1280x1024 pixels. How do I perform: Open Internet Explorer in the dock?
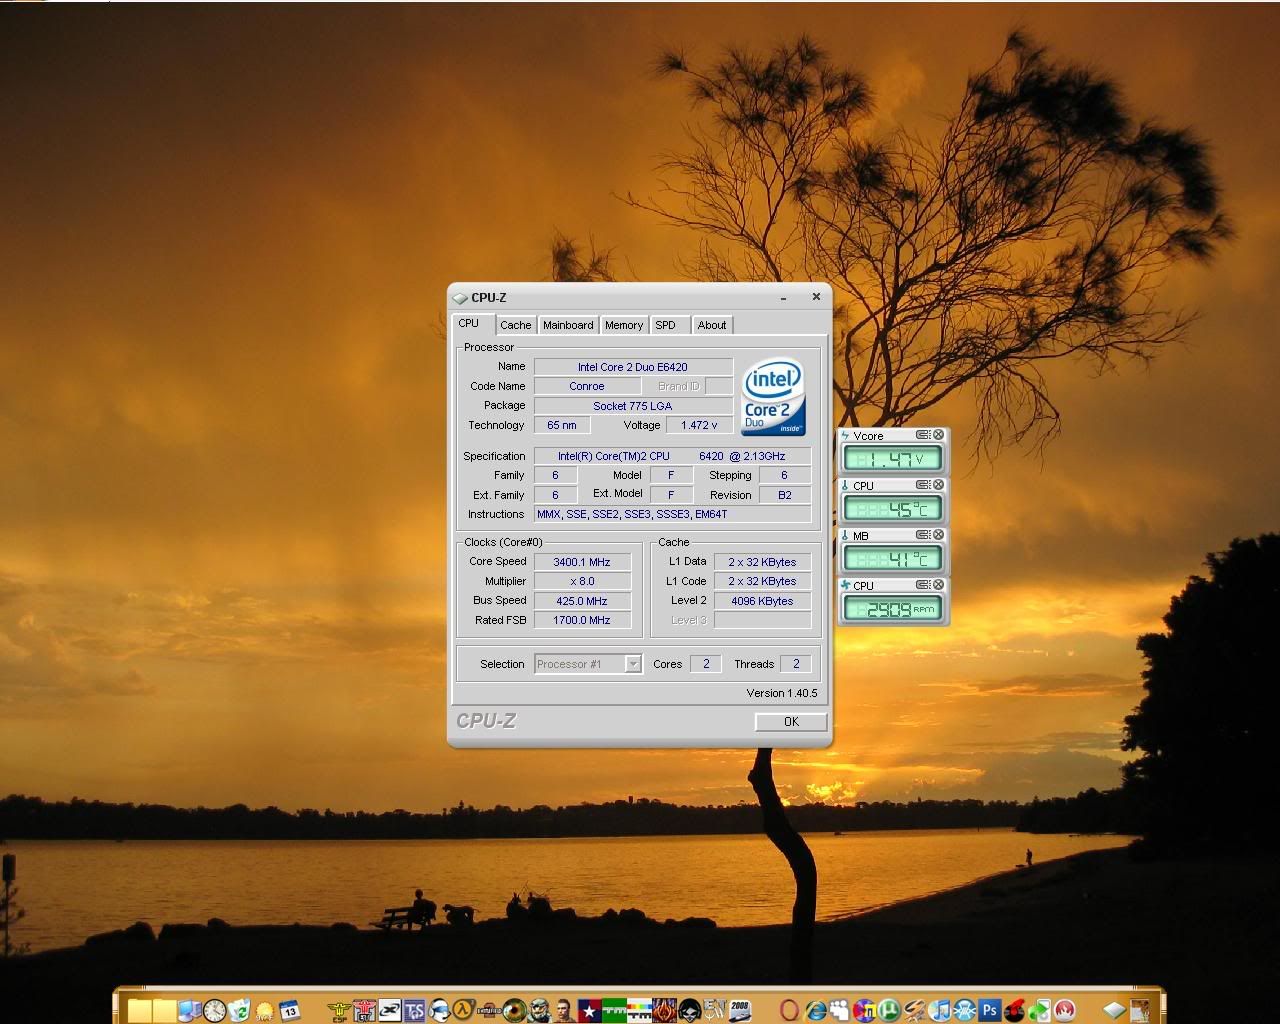[x=815, y=1010]
